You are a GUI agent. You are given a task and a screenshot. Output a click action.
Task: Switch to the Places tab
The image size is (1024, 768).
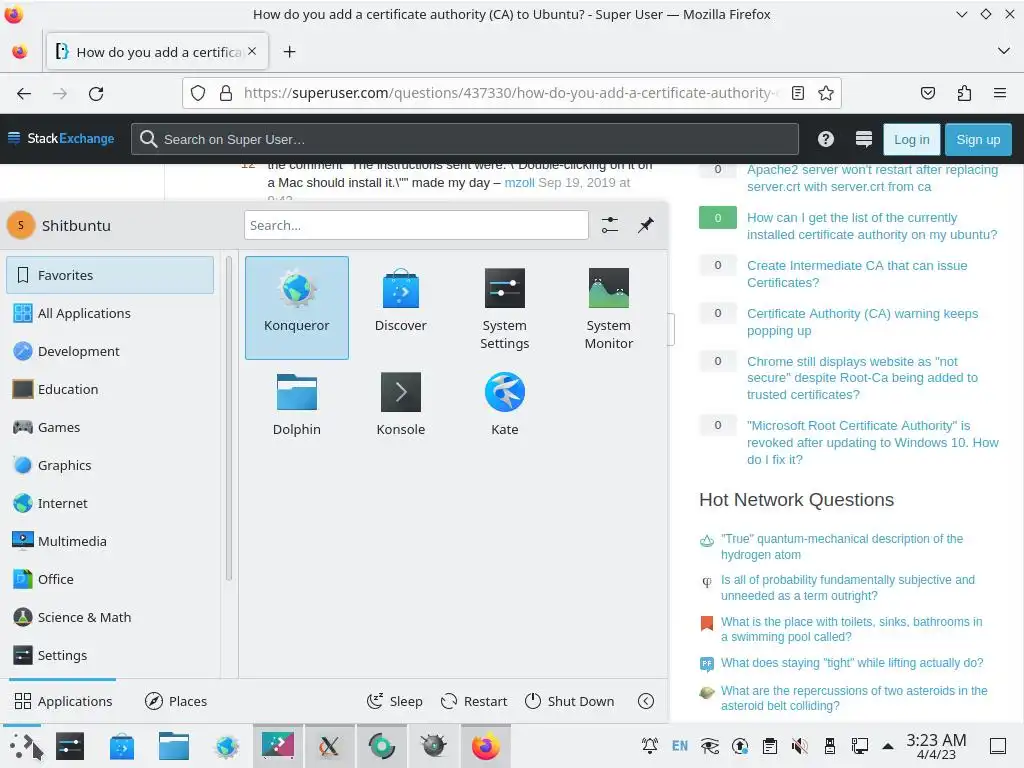176,701
